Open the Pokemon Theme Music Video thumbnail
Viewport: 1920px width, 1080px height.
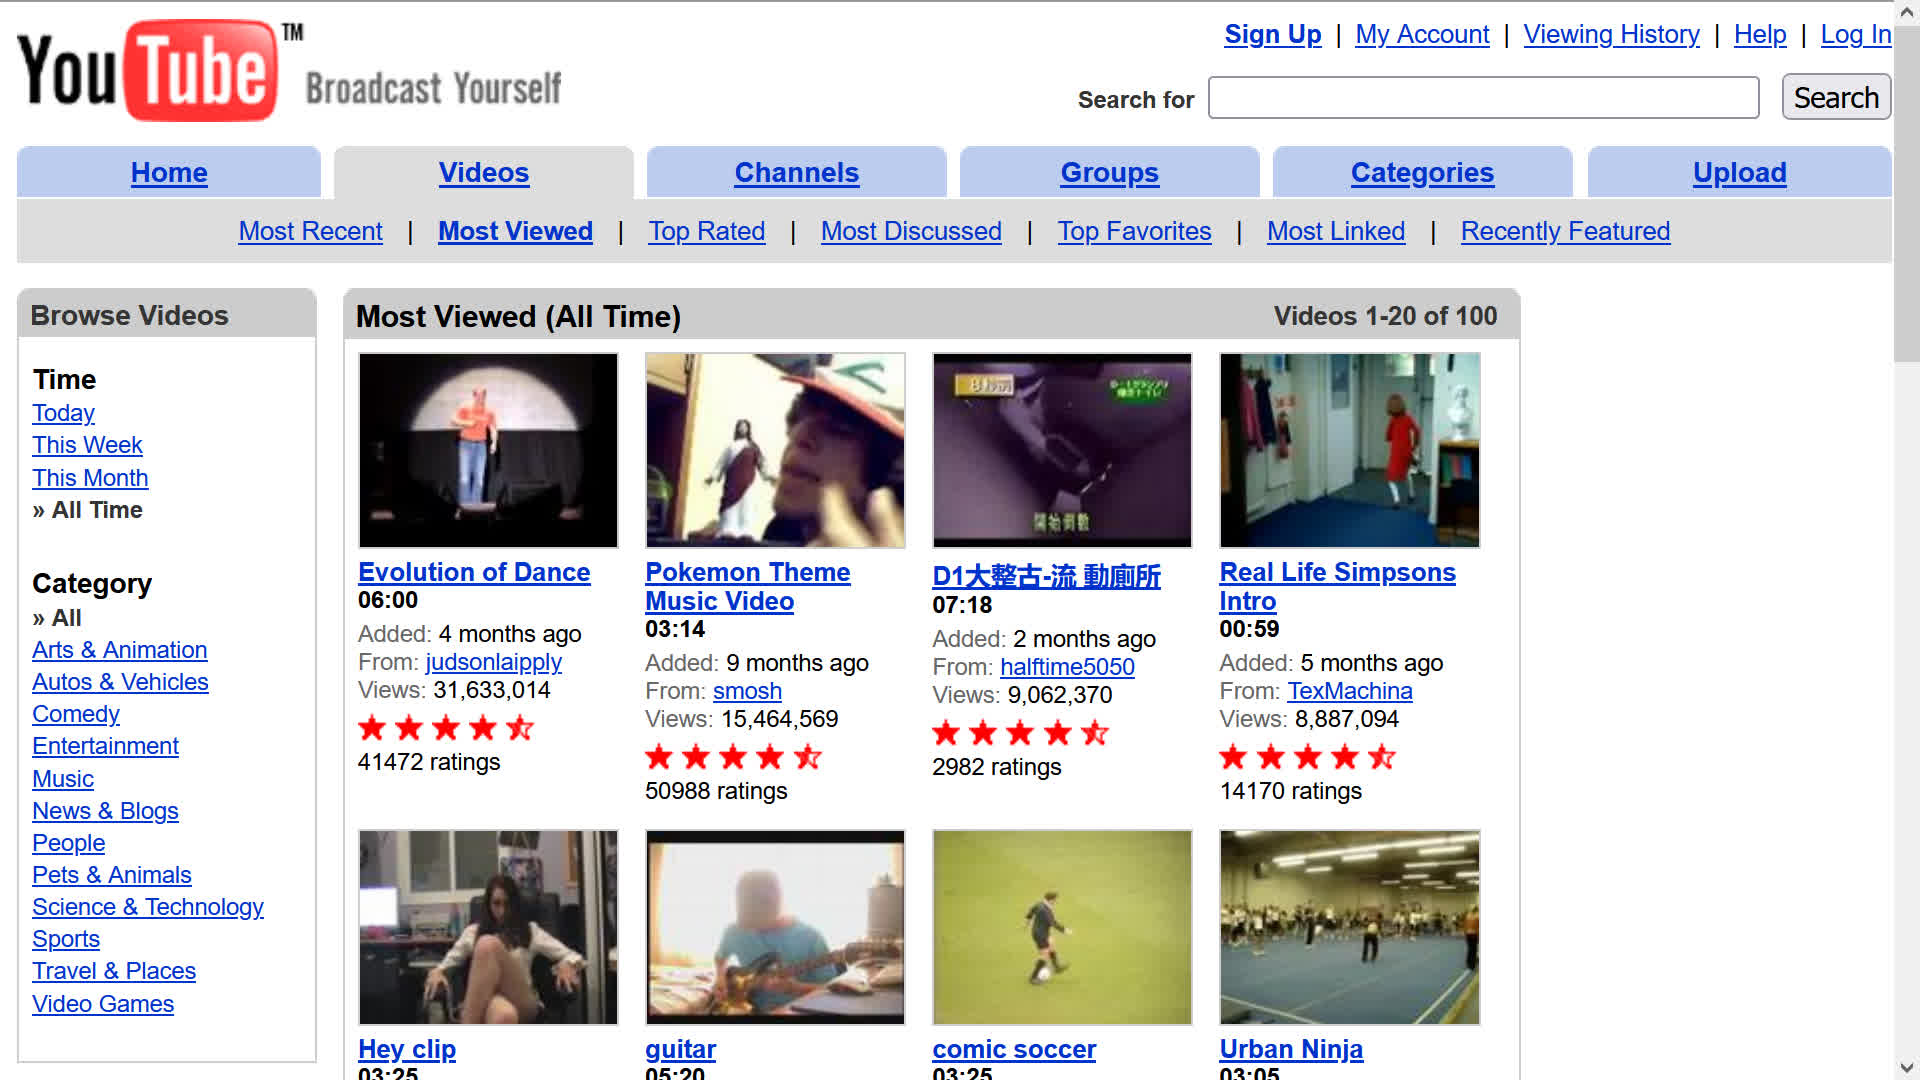tap(775, 450)
